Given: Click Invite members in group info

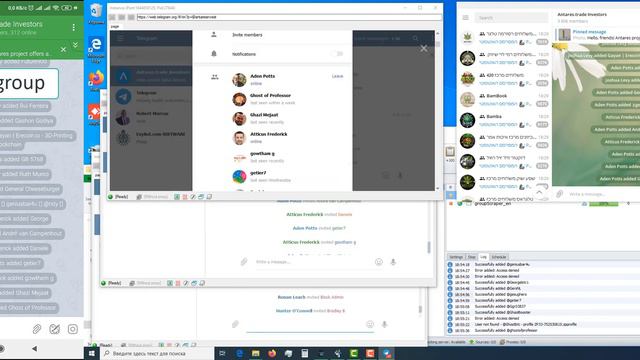Looking at the screenshot, I should click(247, 35).
